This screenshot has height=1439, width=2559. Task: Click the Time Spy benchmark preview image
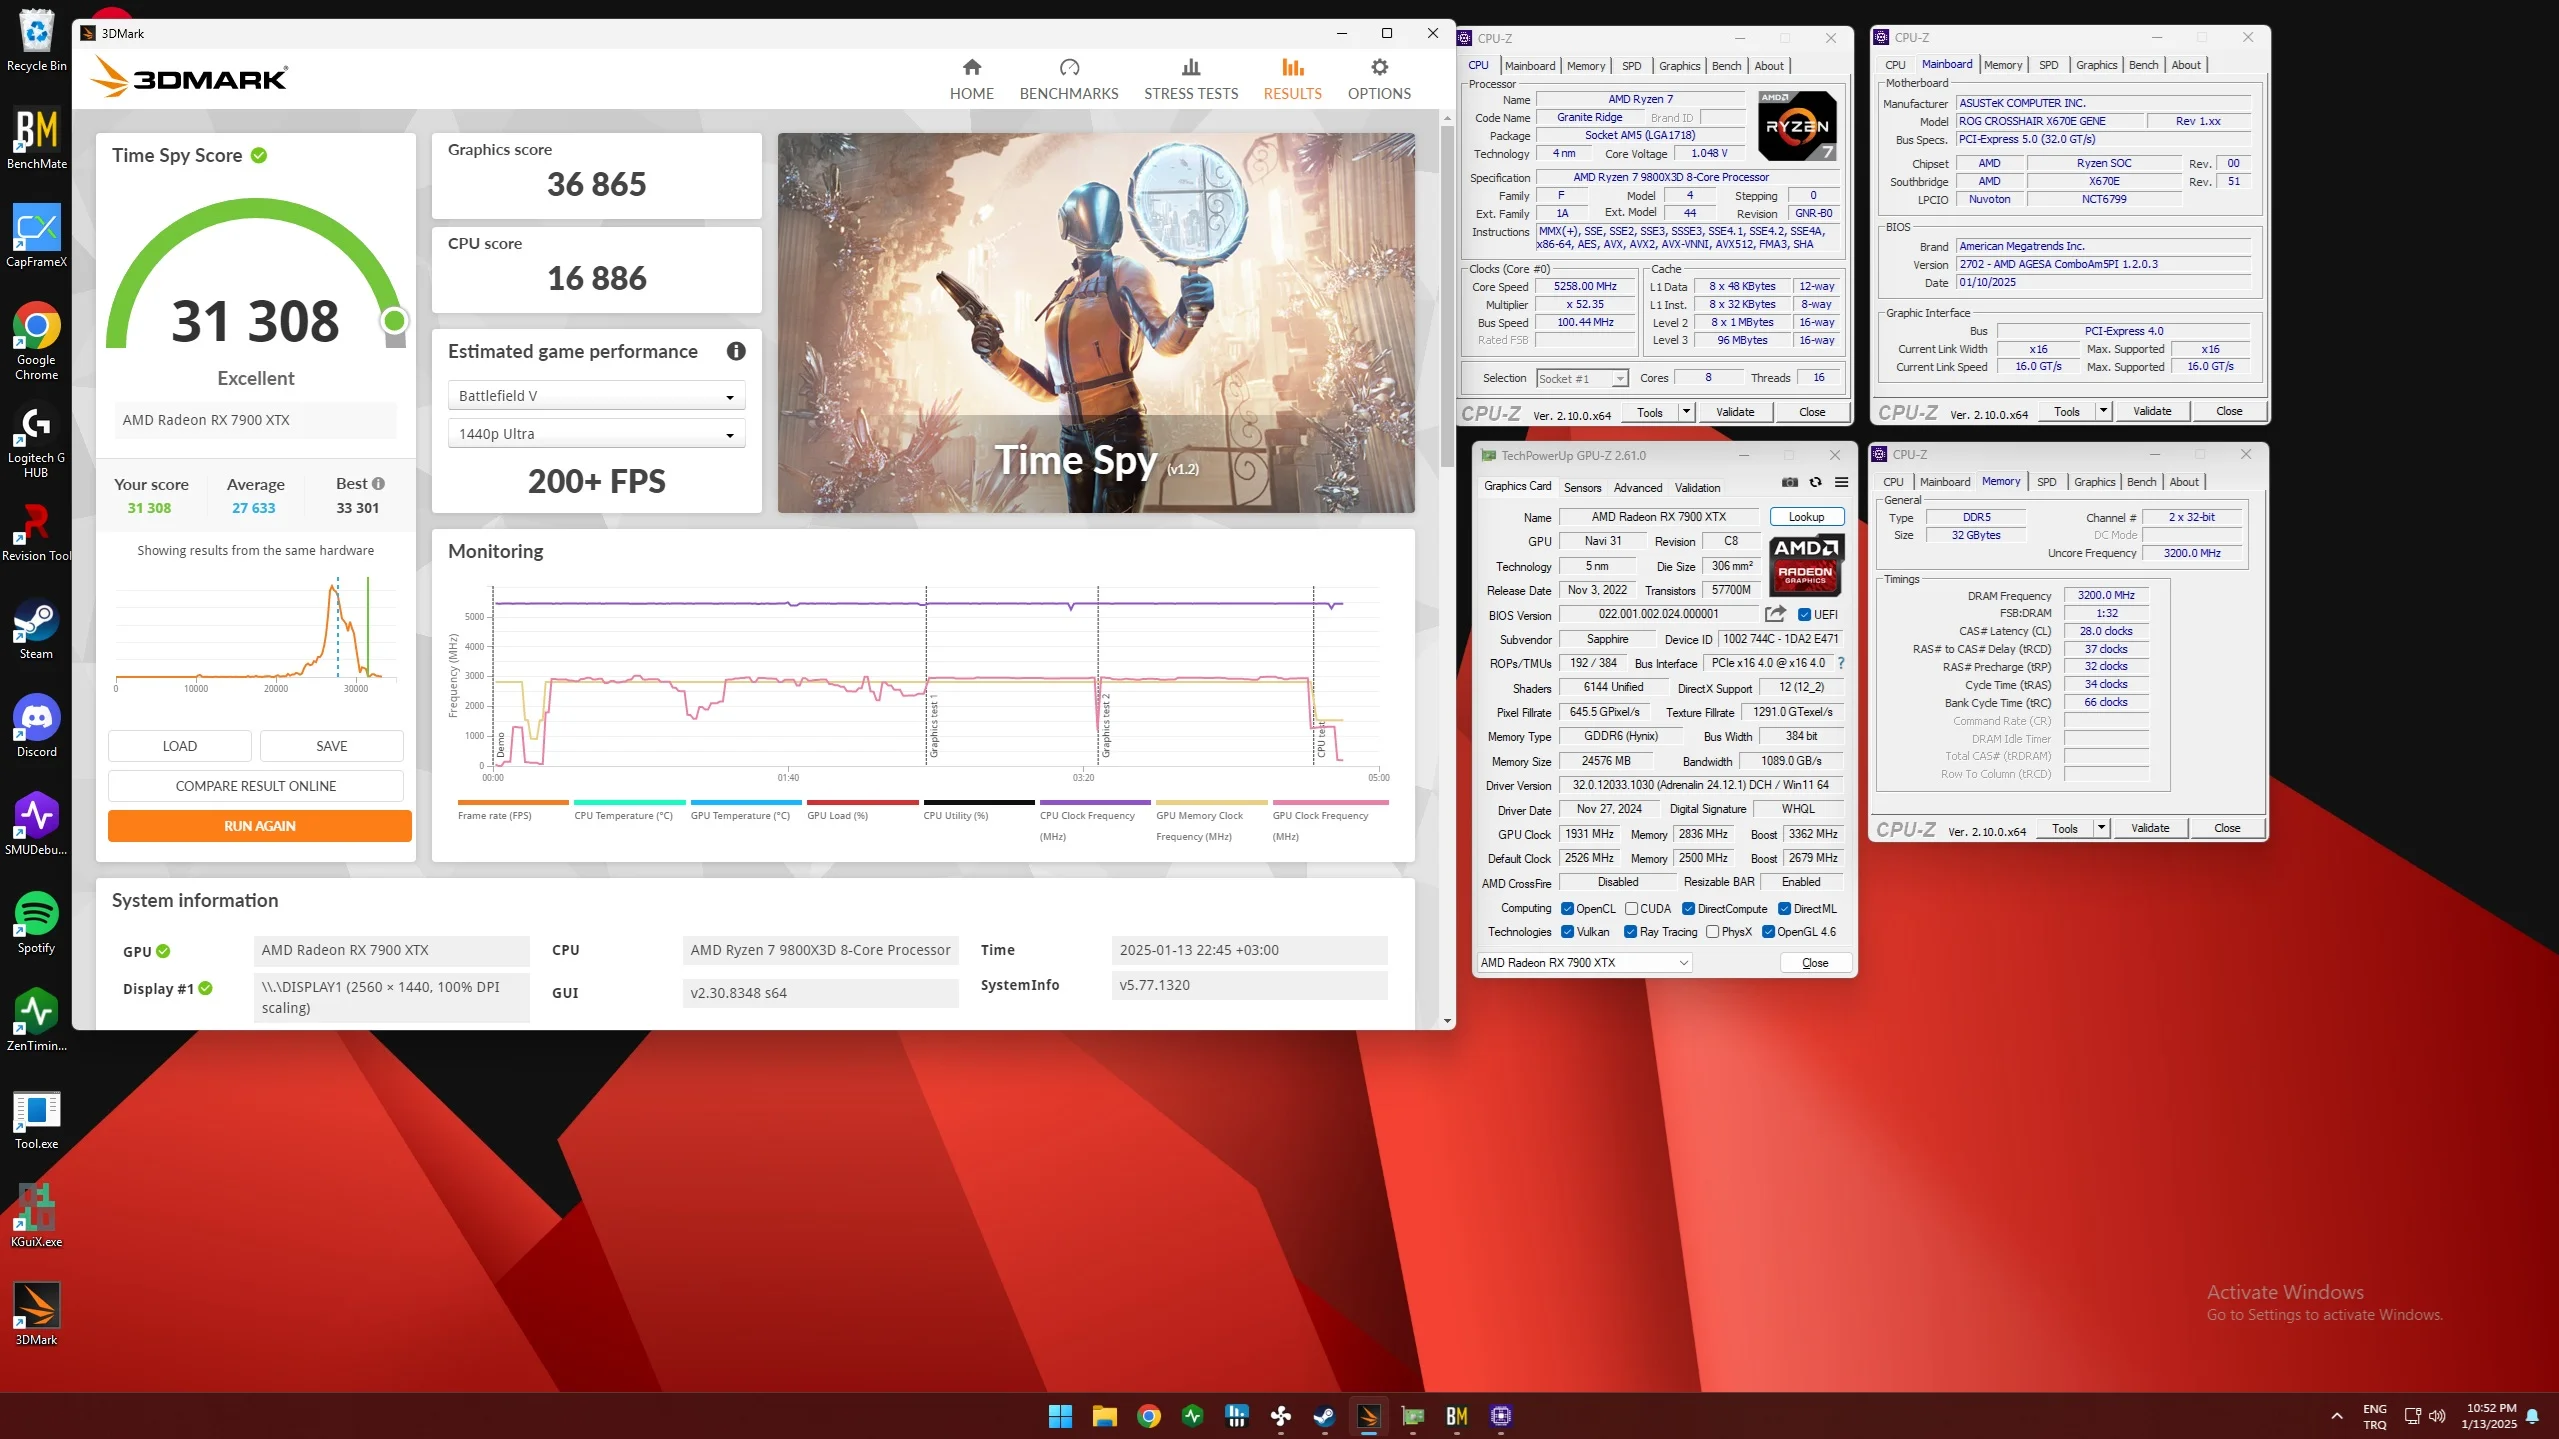(1096, 323)
